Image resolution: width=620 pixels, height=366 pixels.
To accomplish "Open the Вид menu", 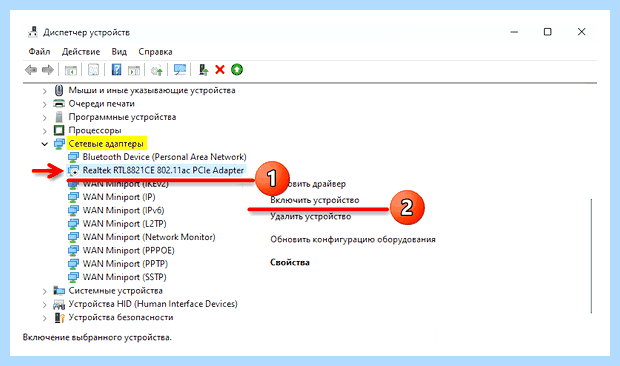I will pos(119,52).
